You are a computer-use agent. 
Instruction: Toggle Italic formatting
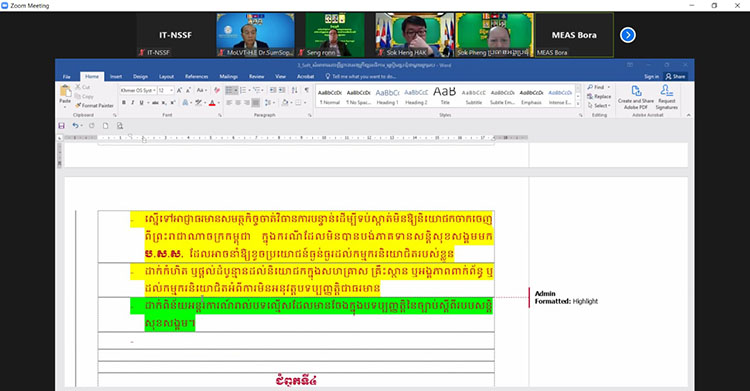(132, 103)
